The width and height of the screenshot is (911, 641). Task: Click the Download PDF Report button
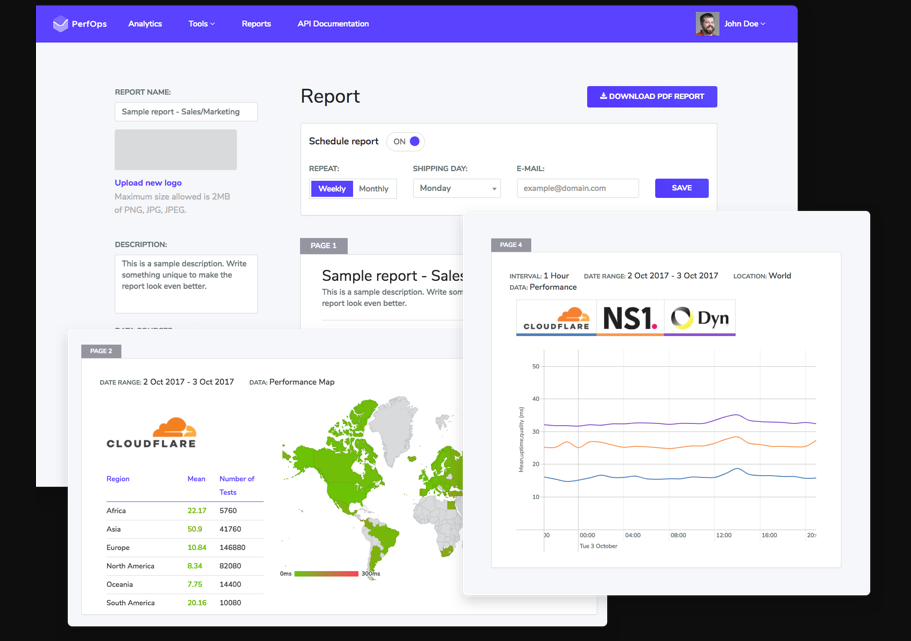652,96
